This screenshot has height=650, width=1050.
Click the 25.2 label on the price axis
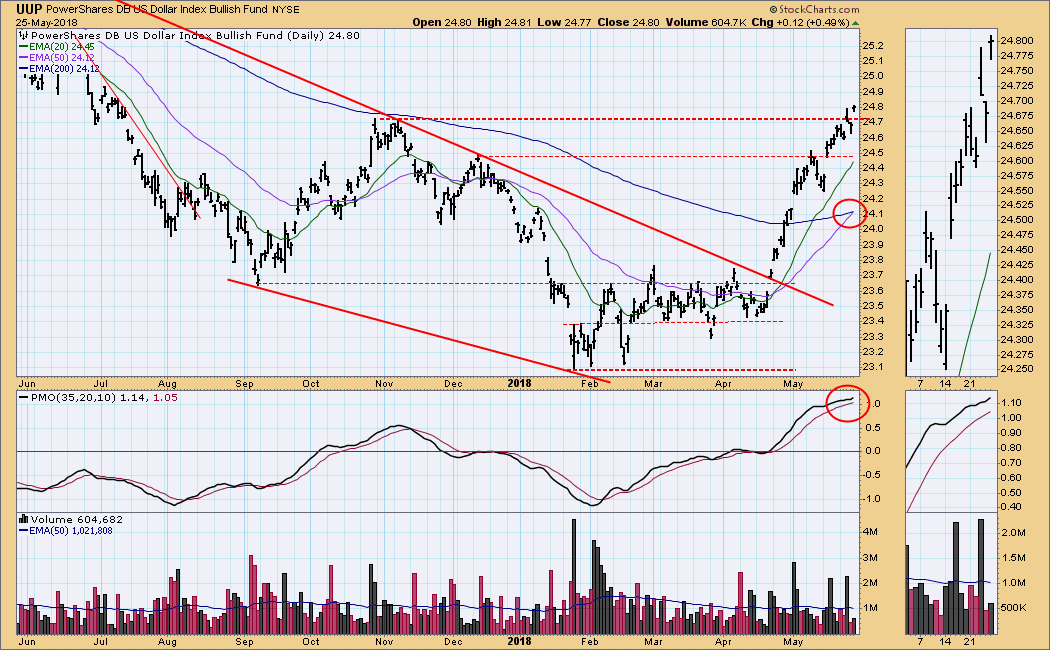click(875, 46)
